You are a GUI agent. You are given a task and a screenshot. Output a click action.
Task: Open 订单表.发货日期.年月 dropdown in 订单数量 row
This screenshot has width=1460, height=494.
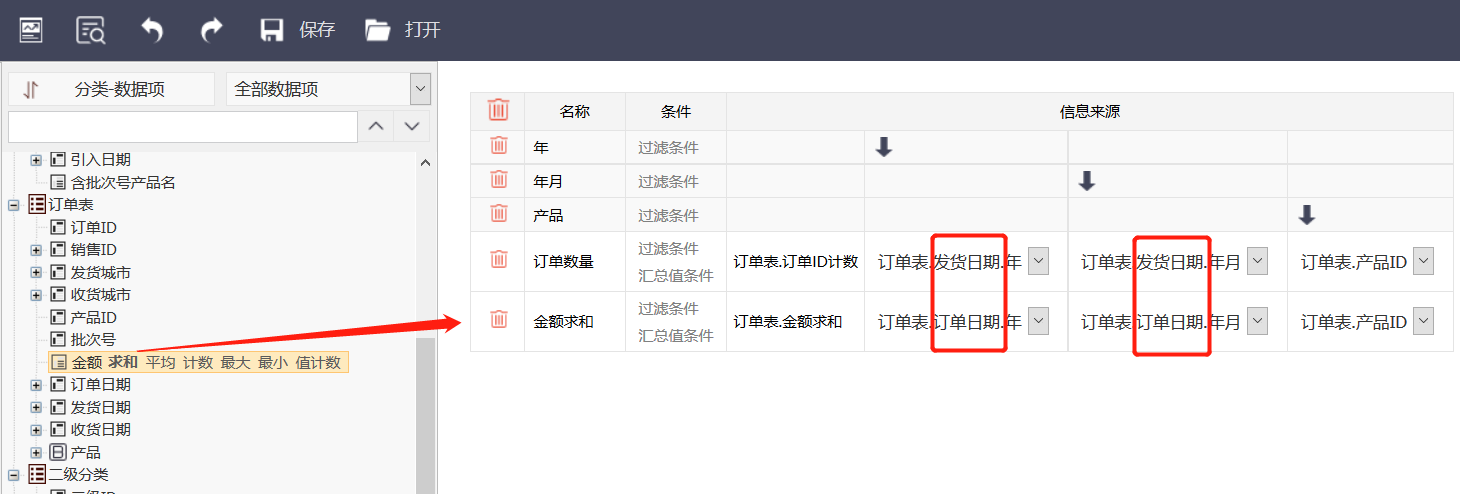coord(1257,261)
